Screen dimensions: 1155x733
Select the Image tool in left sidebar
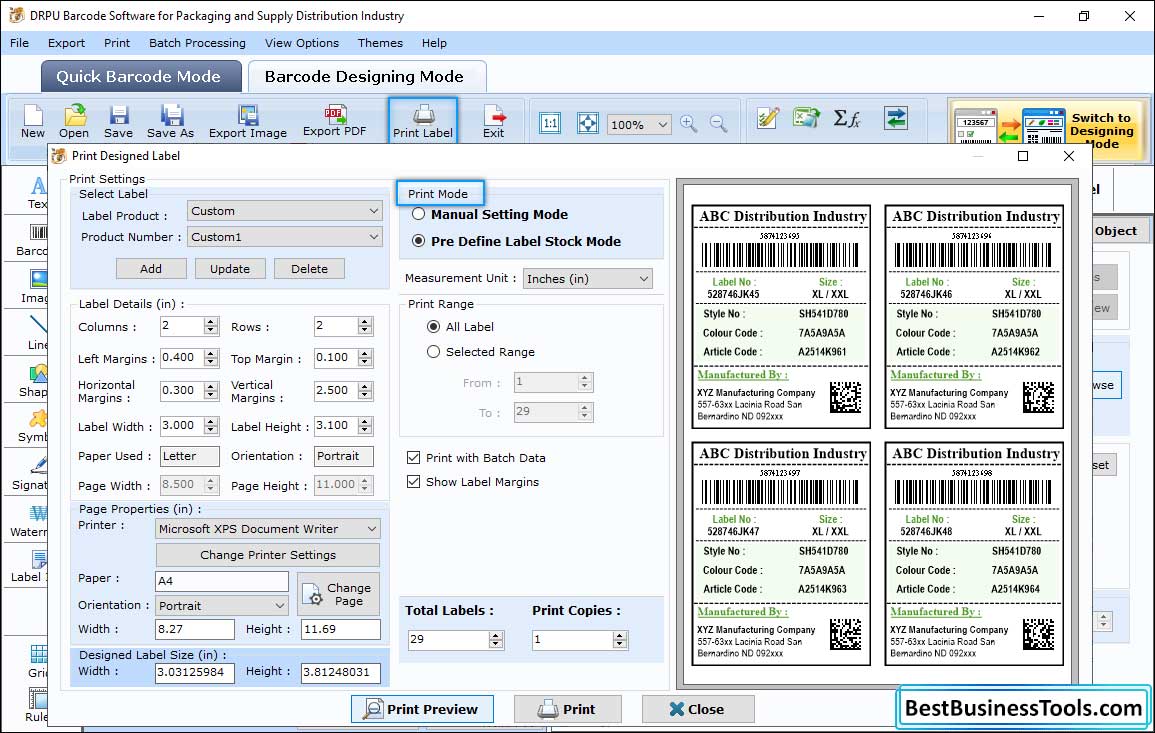coord(35,287)
